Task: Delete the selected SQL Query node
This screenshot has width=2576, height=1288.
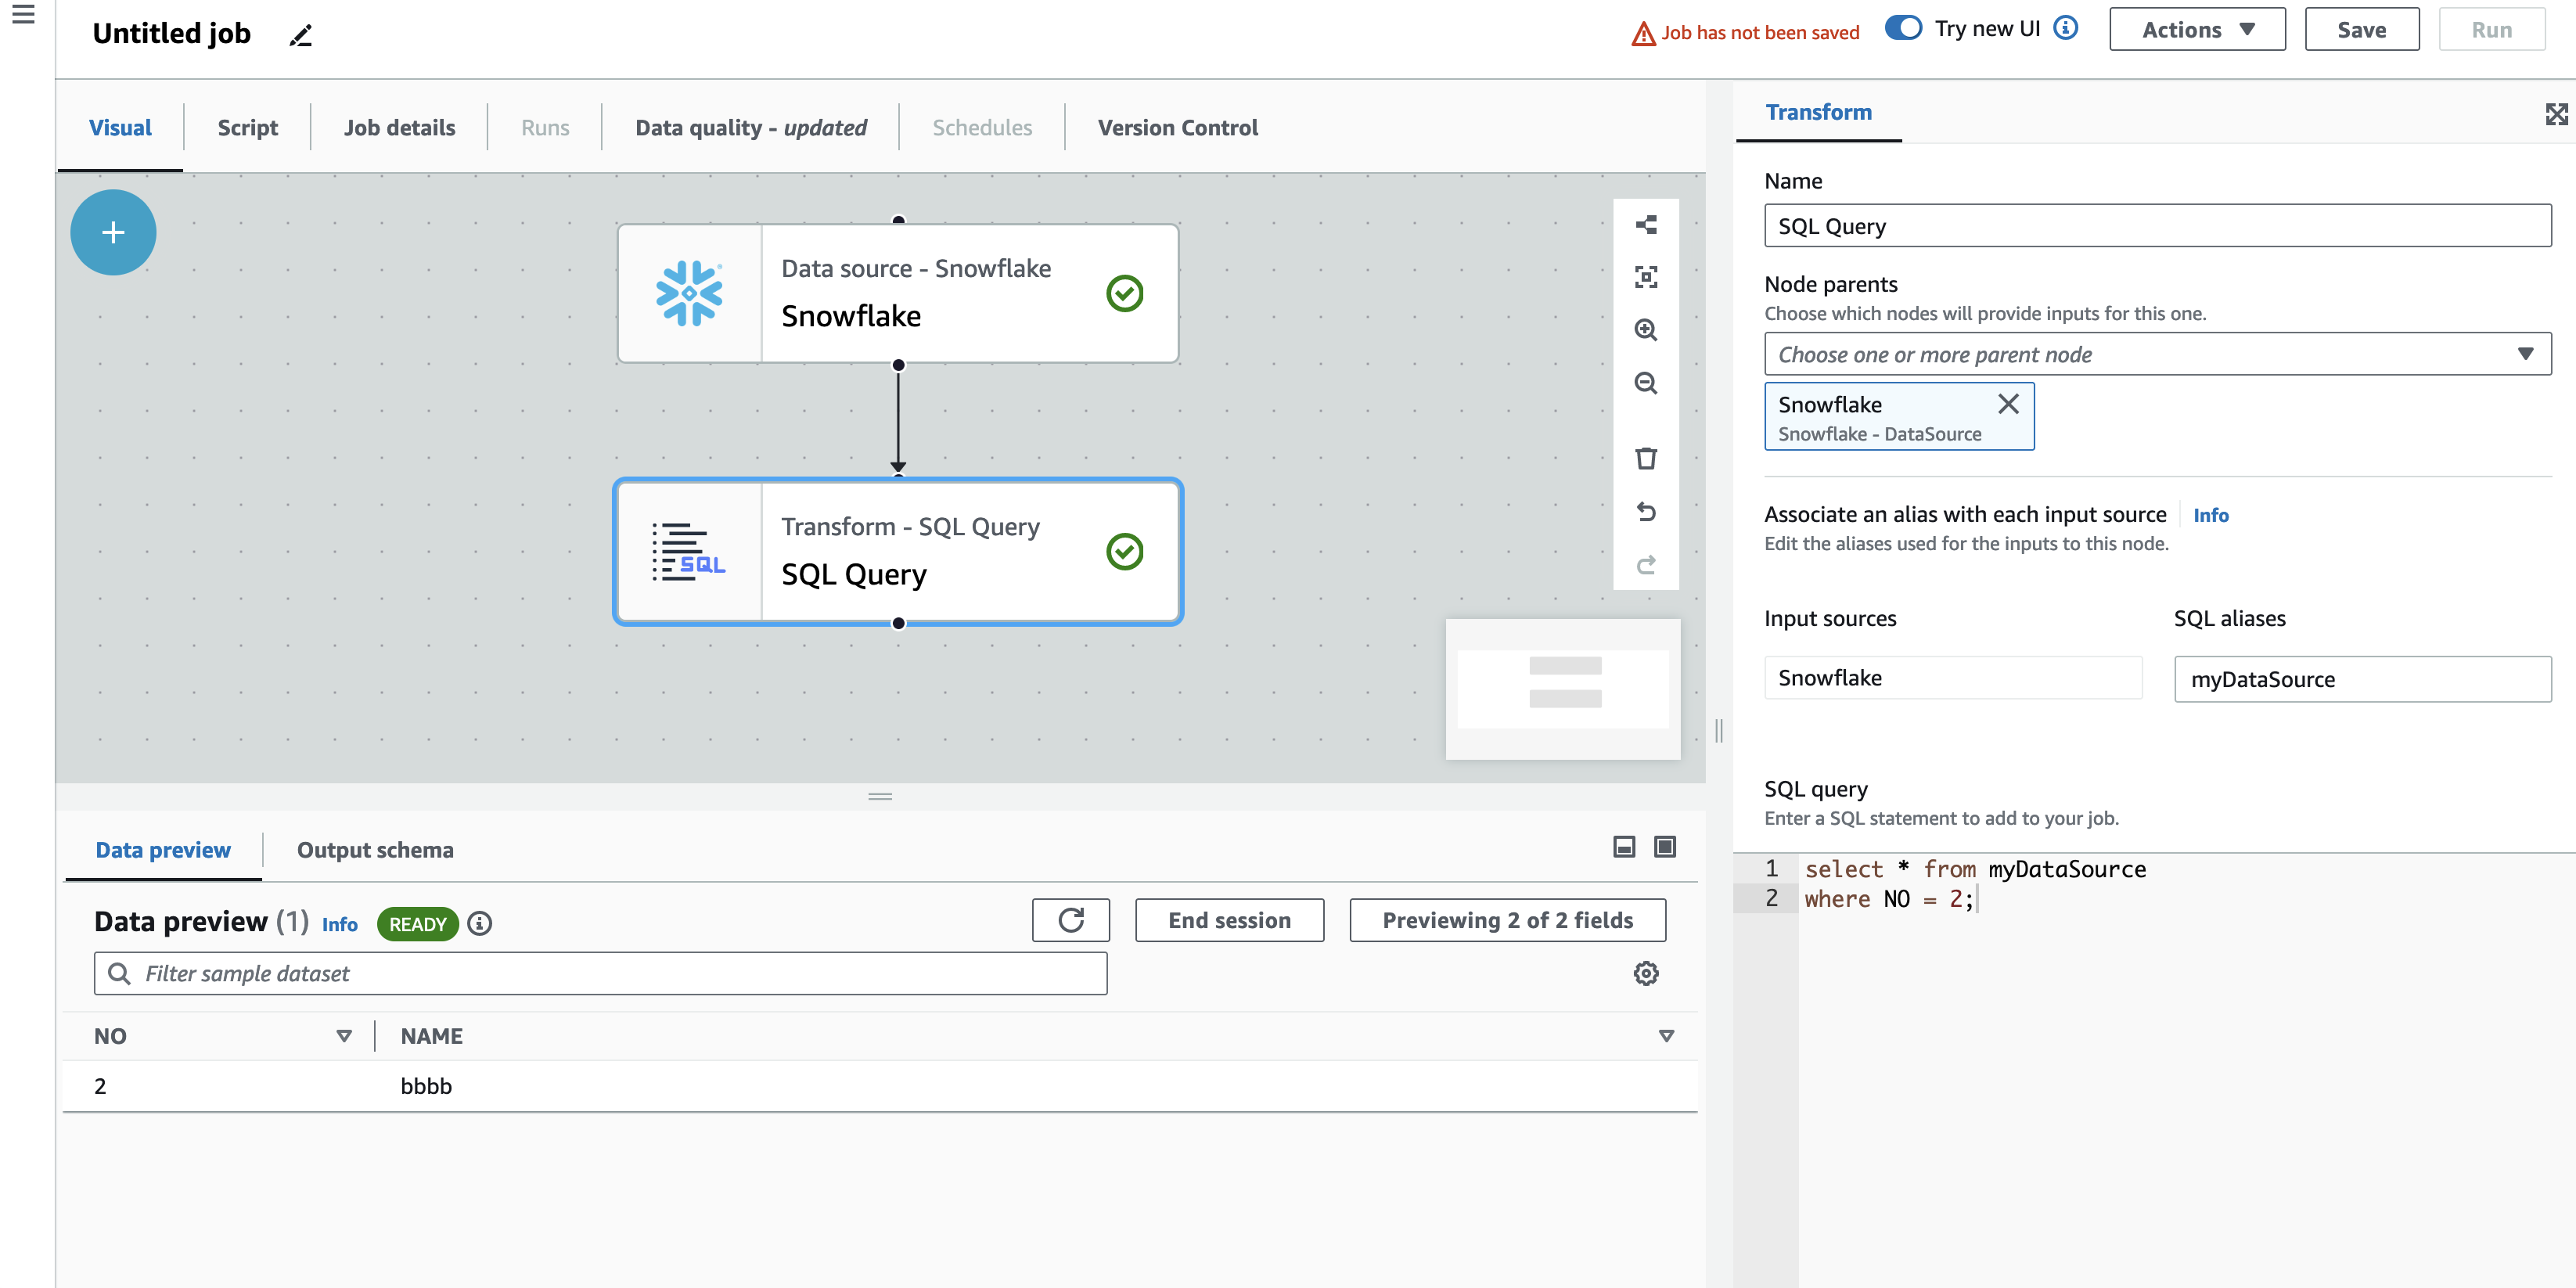Action: pos(1646,458)
